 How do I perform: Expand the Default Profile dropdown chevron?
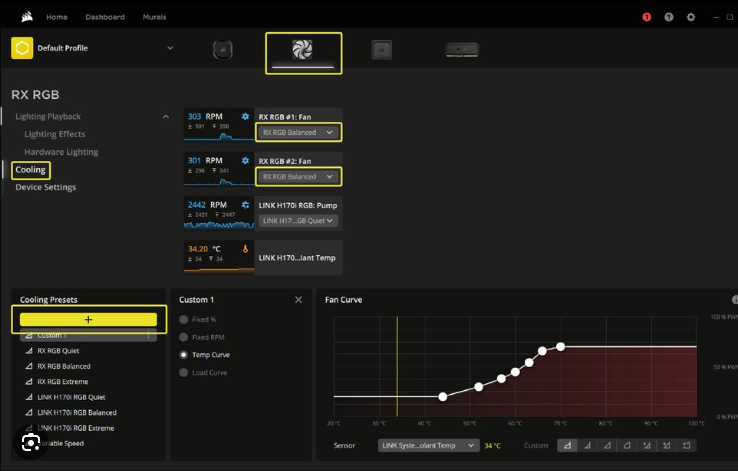(x=170, y=48)
